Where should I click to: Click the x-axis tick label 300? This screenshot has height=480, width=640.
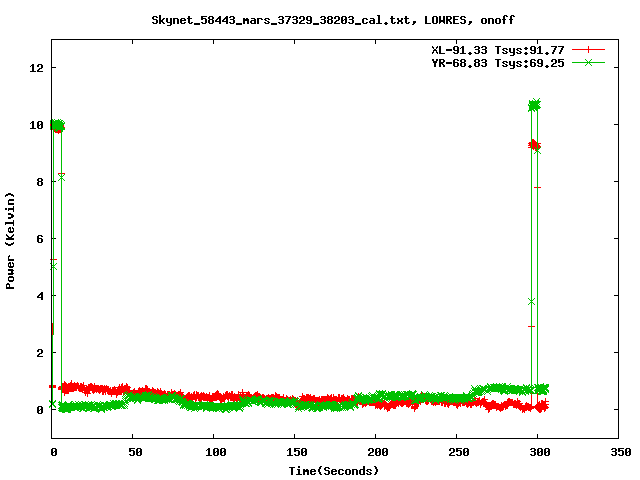point(540,452)
